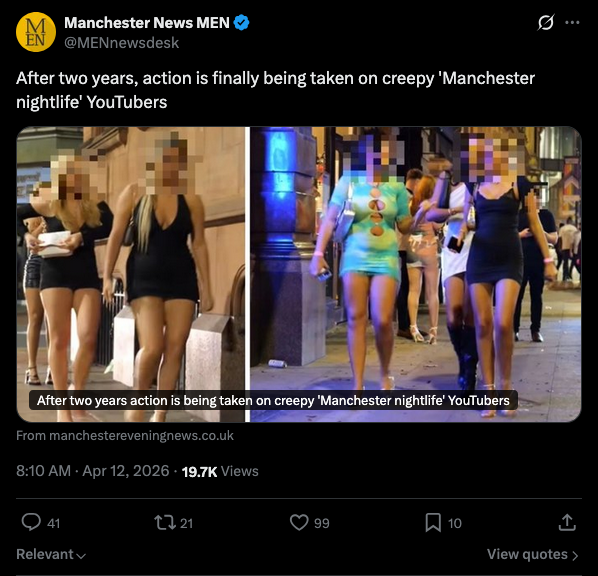Open the article preview card image

click(x=299, y=274)
